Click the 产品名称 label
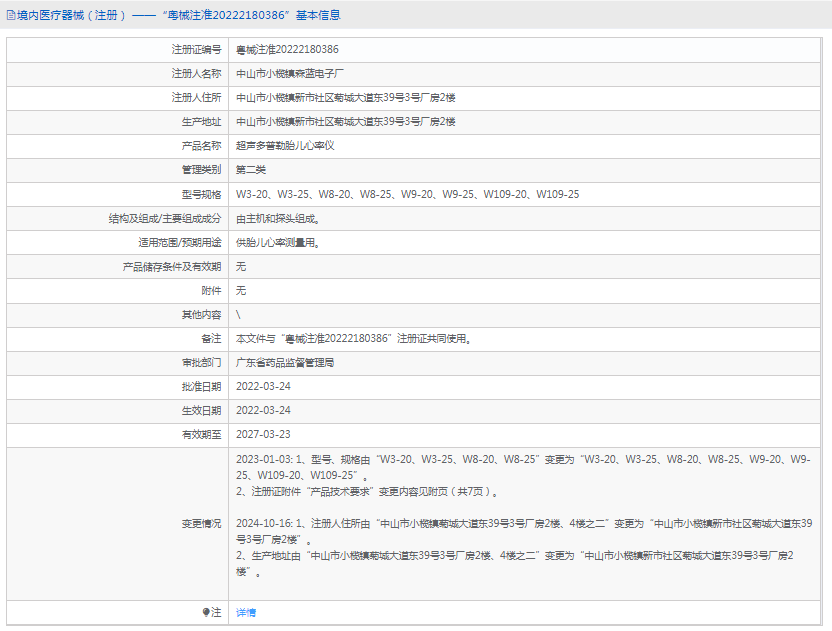 (x=201, y=145)
